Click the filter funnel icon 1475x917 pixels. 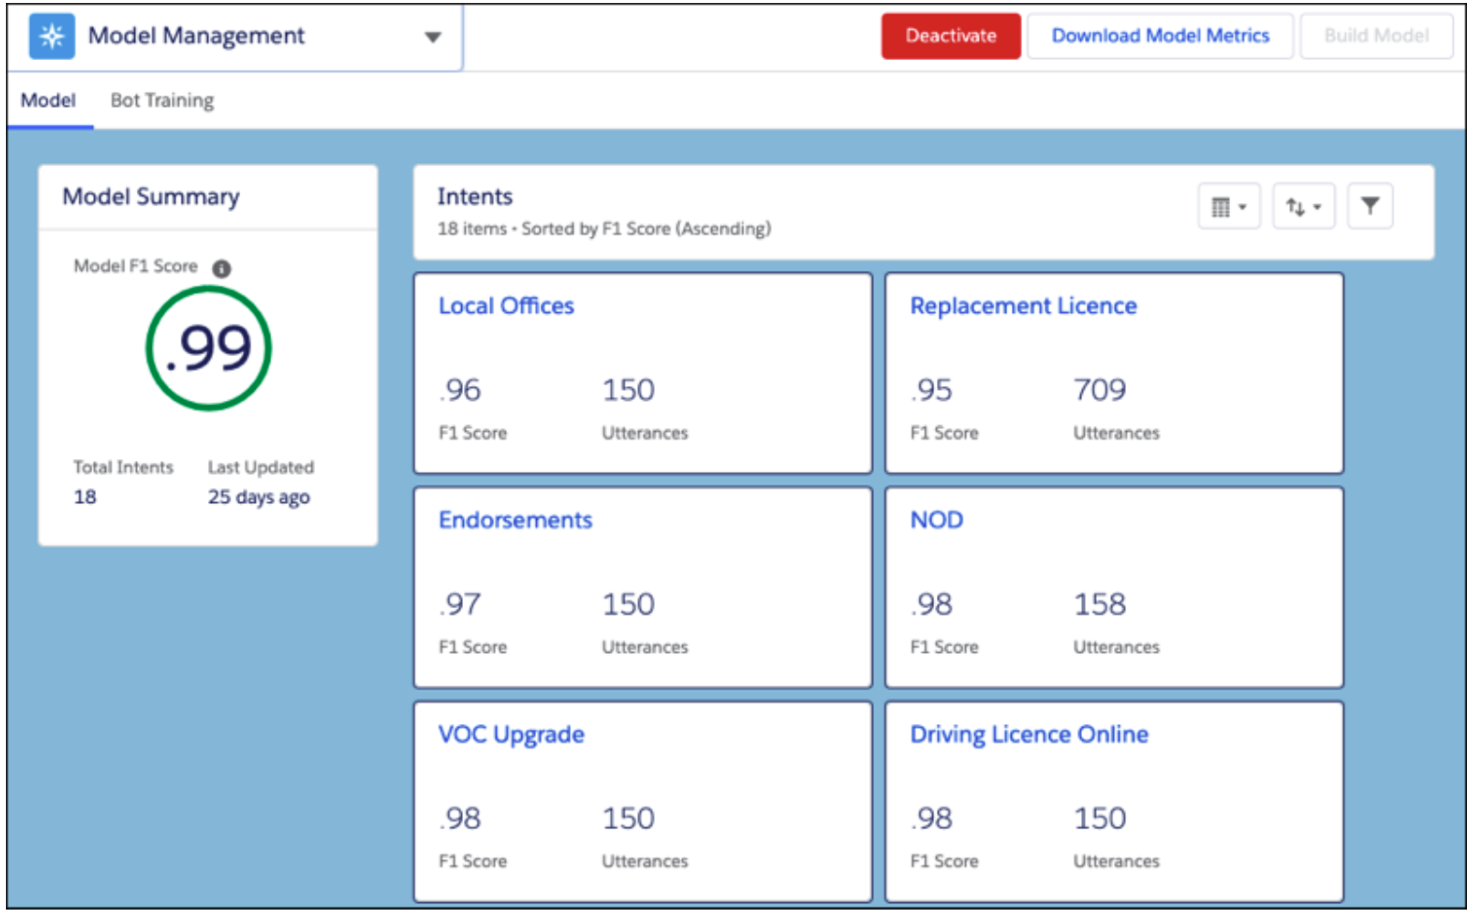(x=1369, y=207)
